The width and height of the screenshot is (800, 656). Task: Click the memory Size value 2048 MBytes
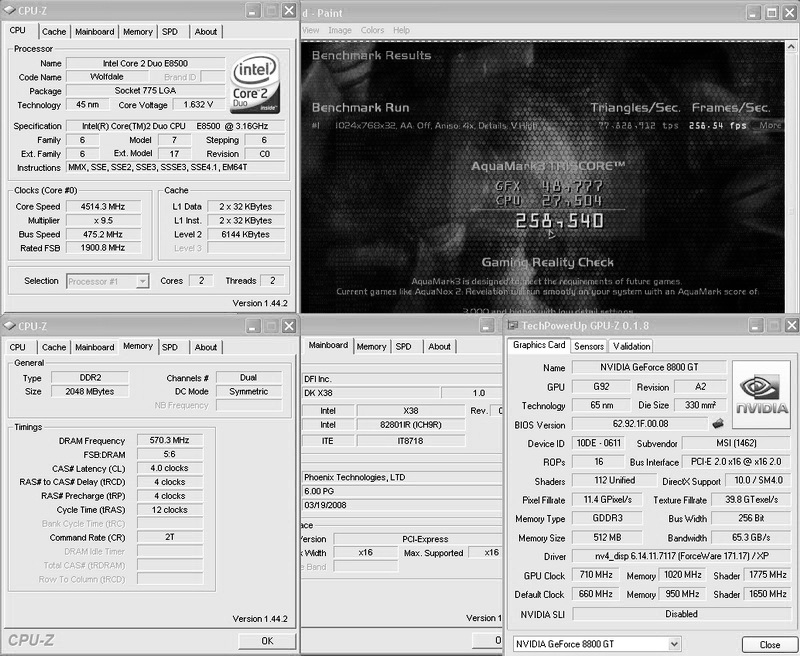(90, 392)
